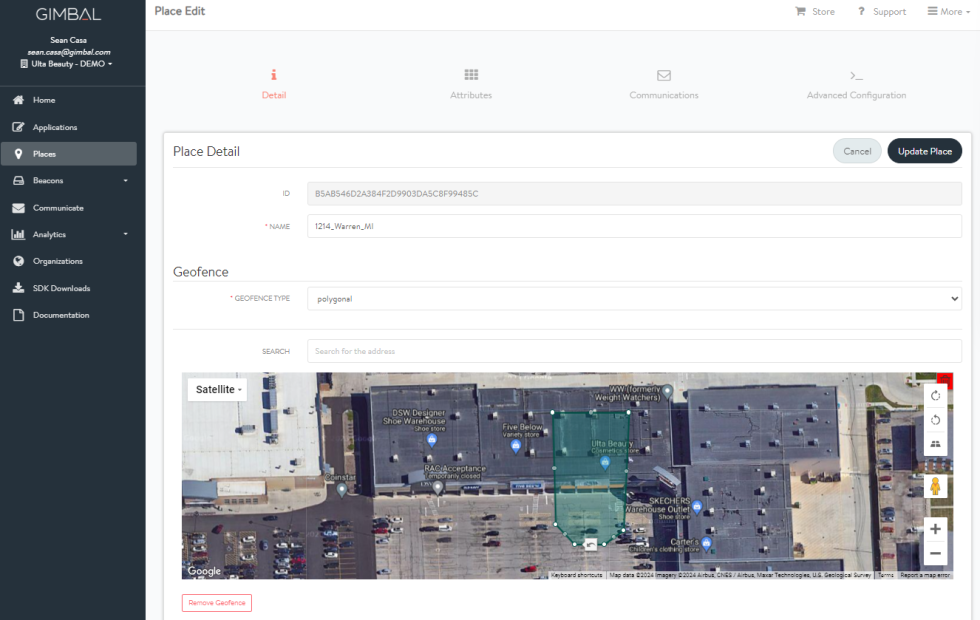Open Organizations using the globe icon

coord(18,261)
